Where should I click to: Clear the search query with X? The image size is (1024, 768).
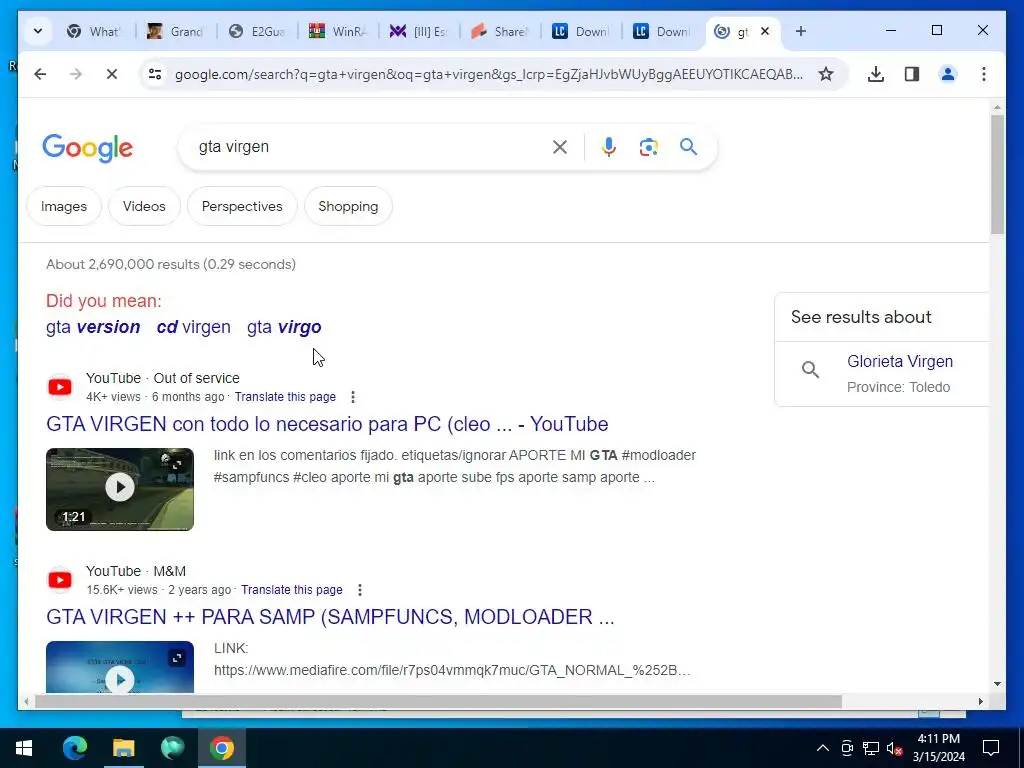[560, 147]
